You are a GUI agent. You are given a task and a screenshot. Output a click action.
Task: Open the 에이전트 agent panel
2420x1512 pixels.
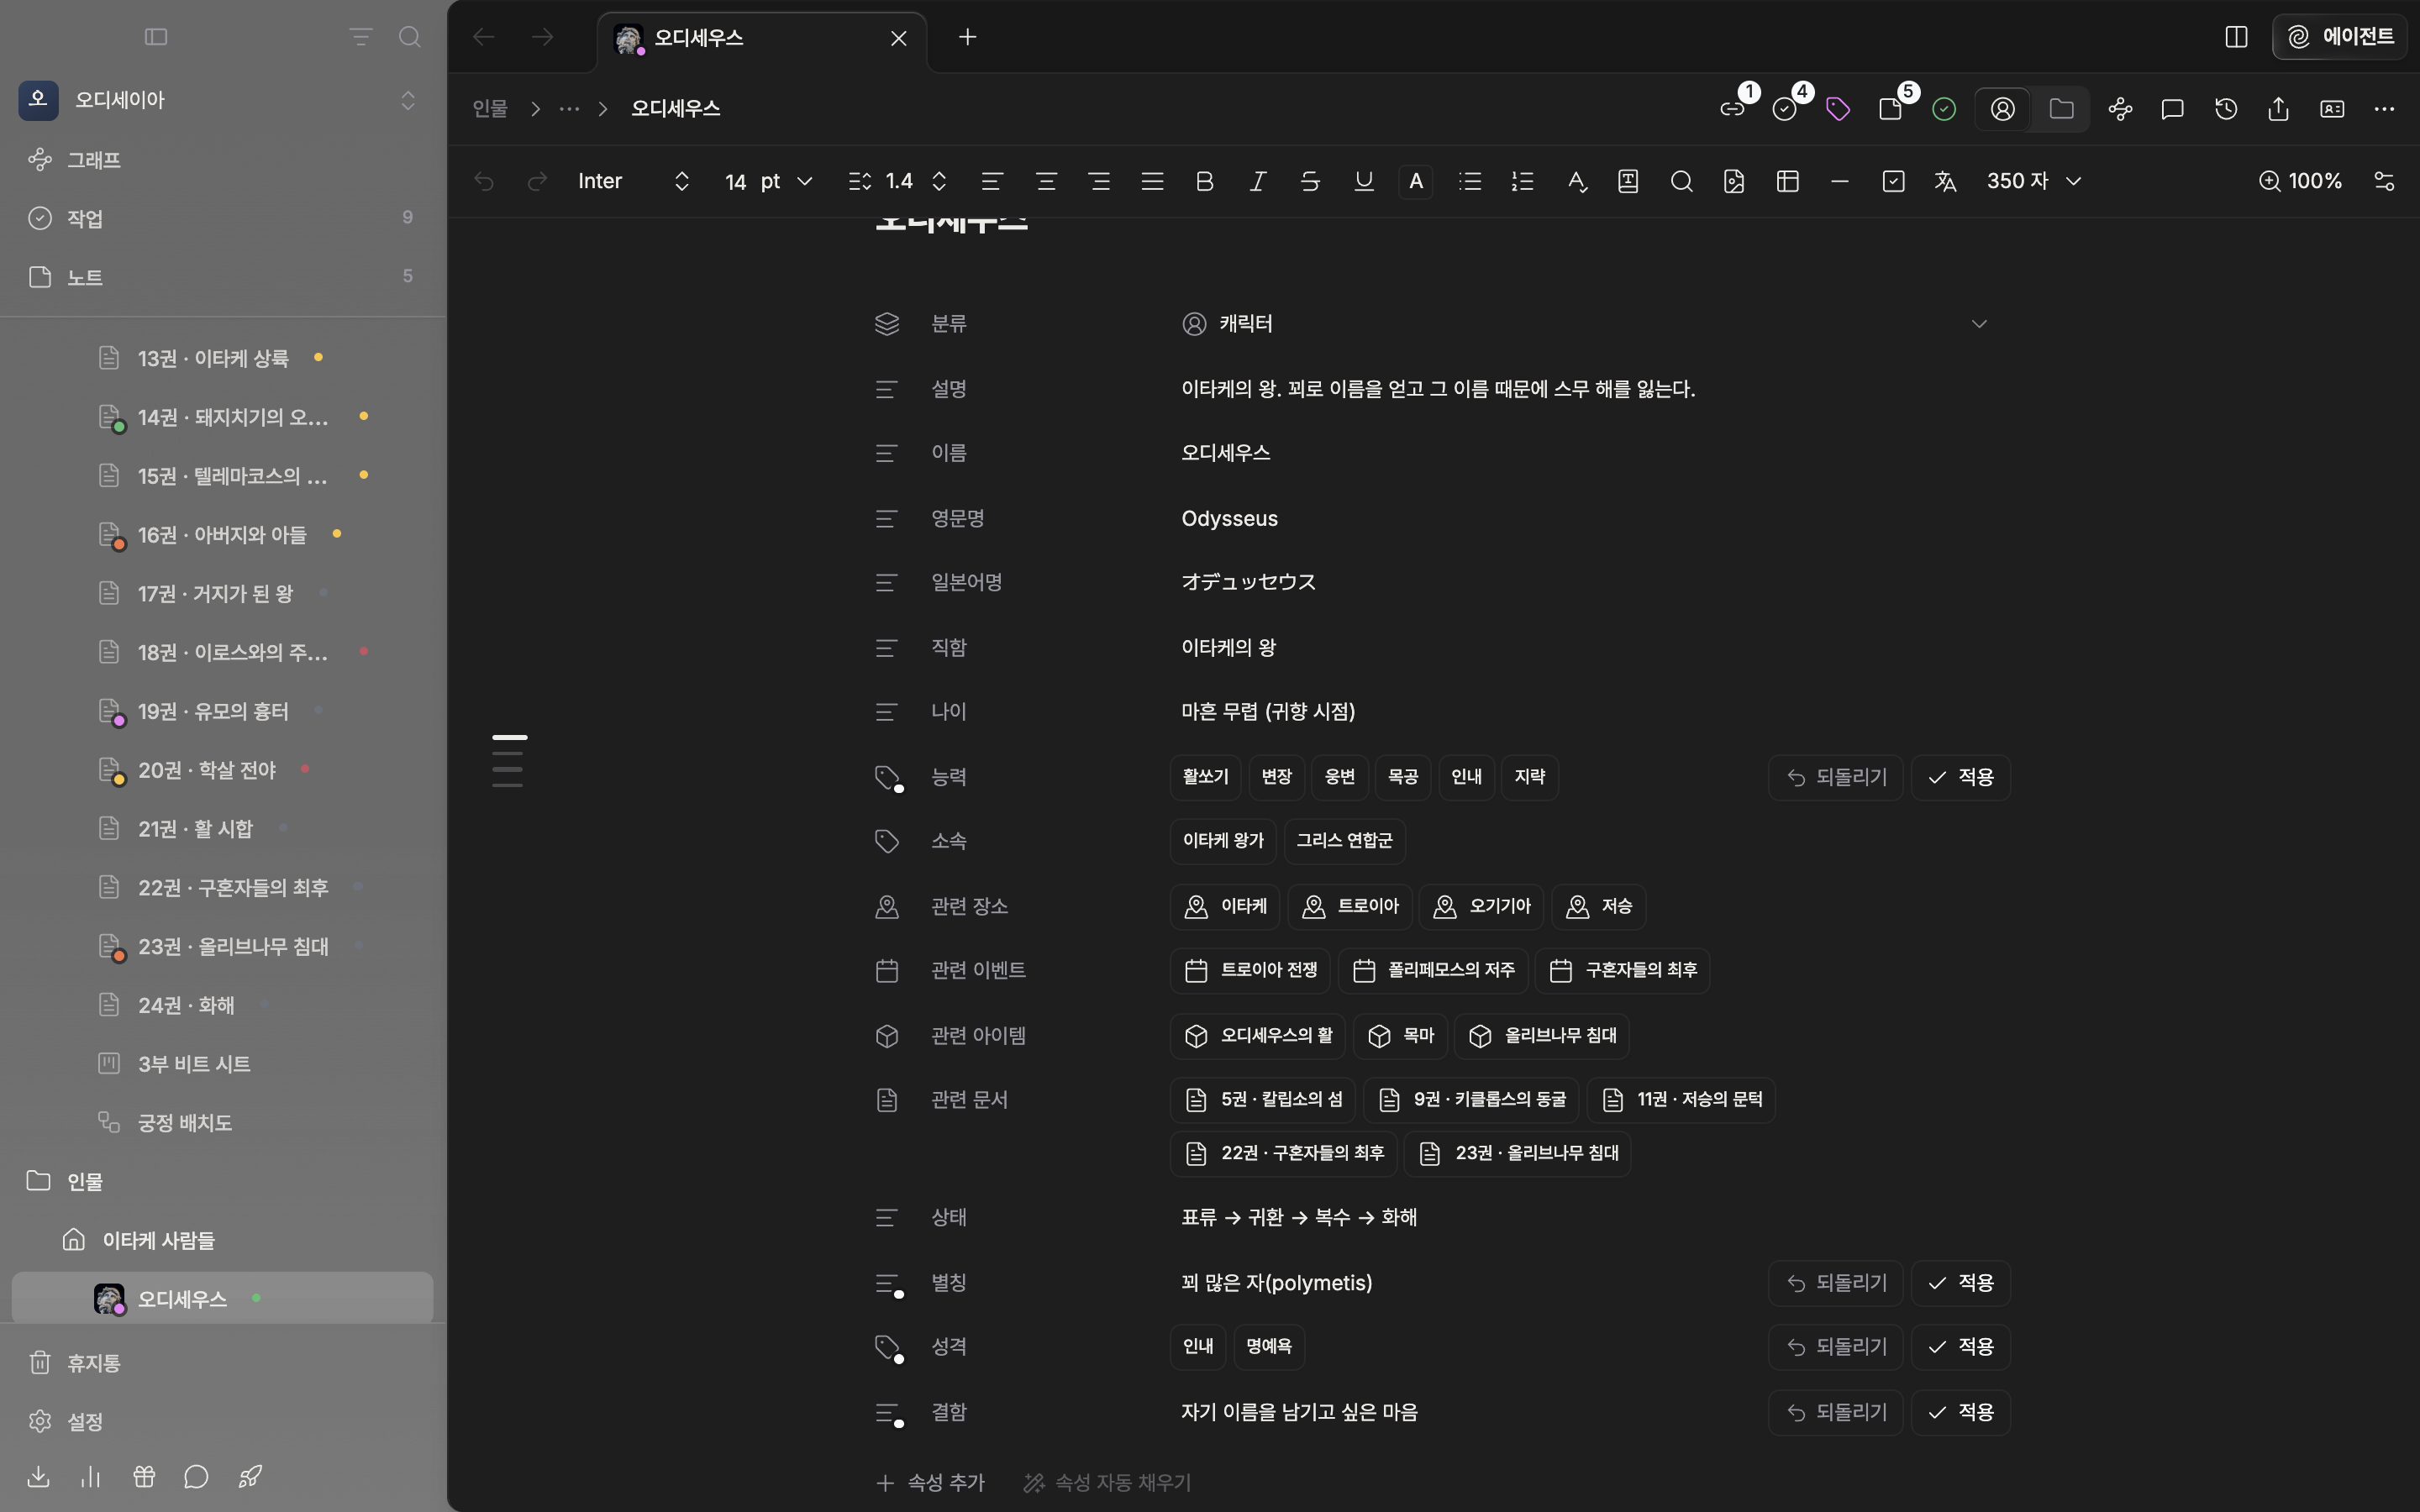pyautogui.click(x=2340, y=37)
